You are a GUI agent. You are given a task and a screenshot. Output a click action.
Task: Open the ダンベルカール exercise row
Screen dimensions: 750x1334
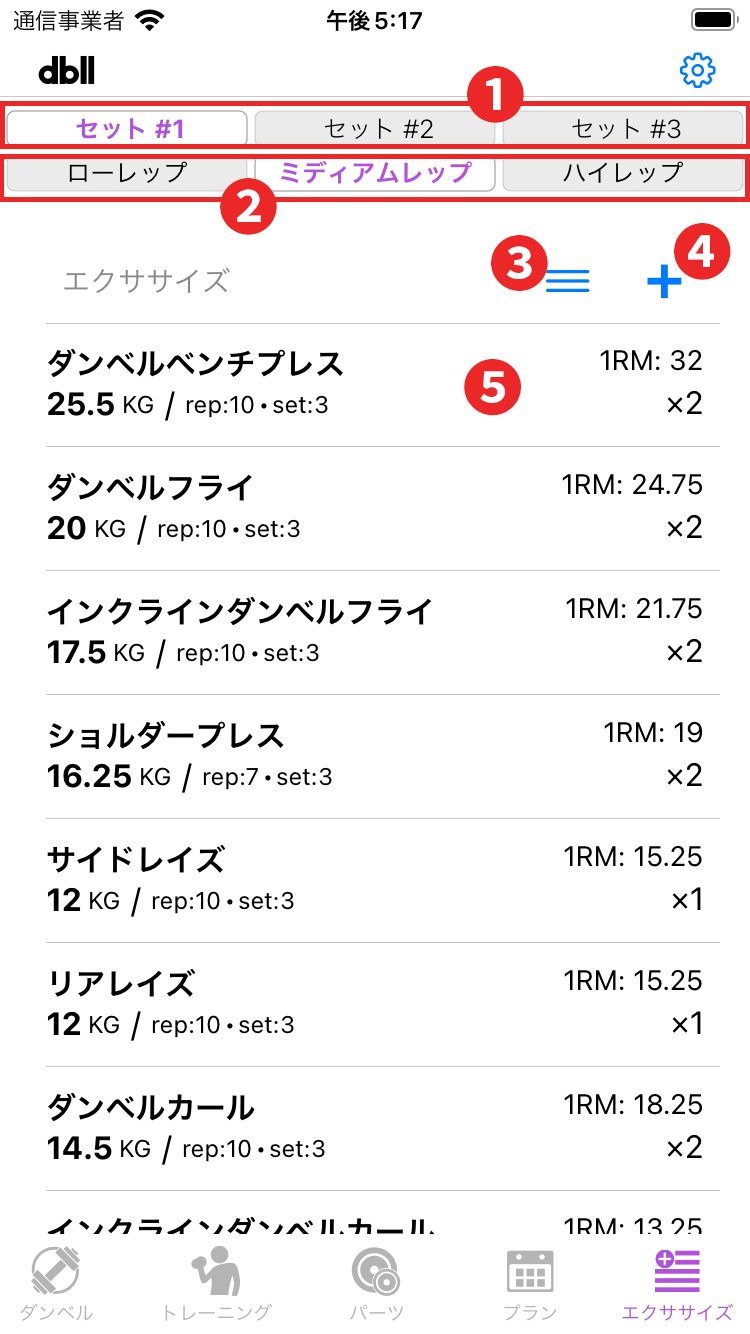(375, 1129)
